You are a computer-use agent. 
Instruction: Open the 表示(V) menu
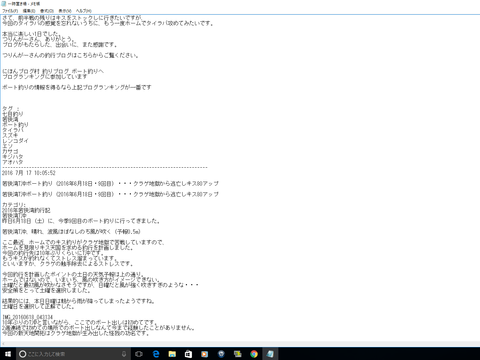pos(65,11)
